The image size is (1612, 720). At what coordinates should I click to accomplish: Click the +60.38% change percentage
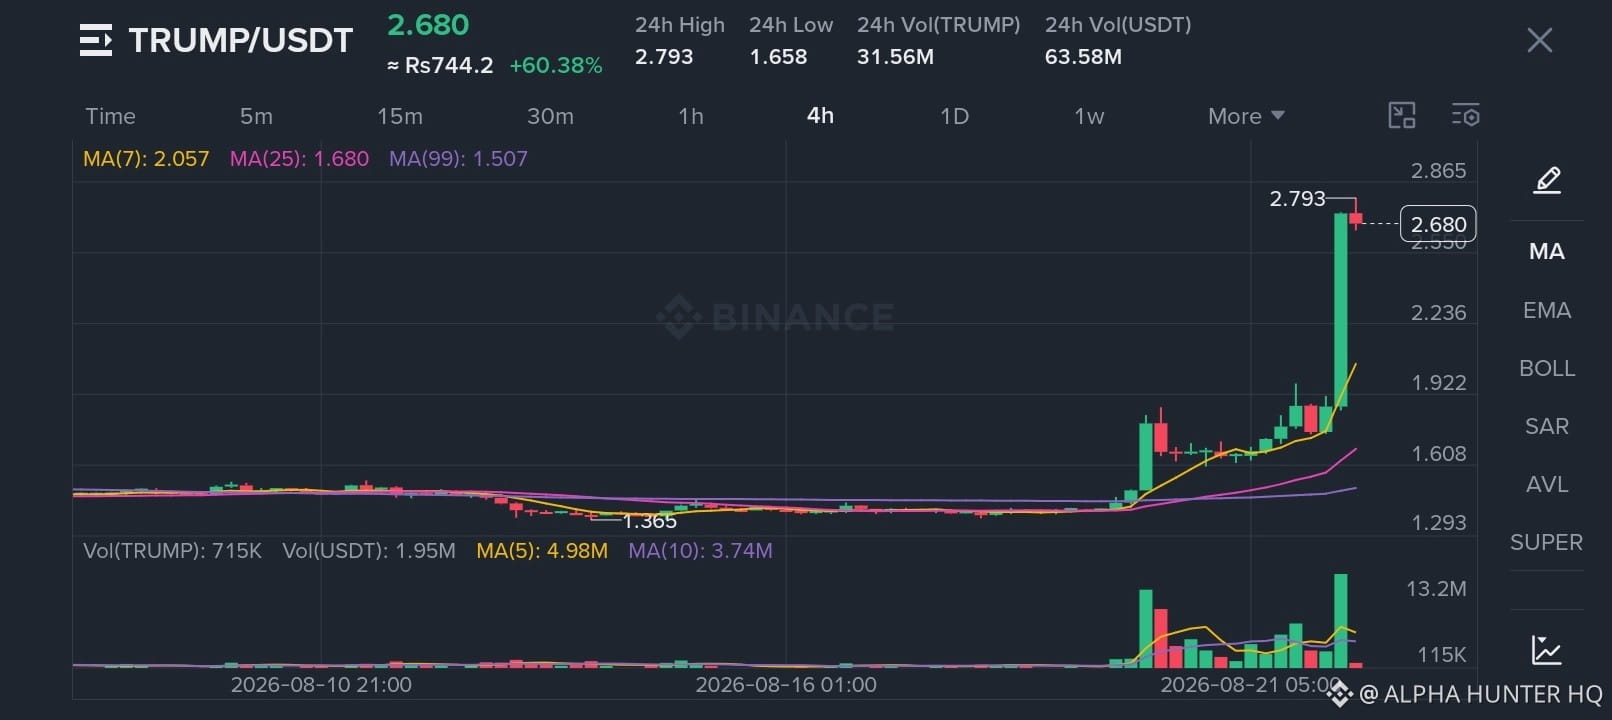[556, 66]
